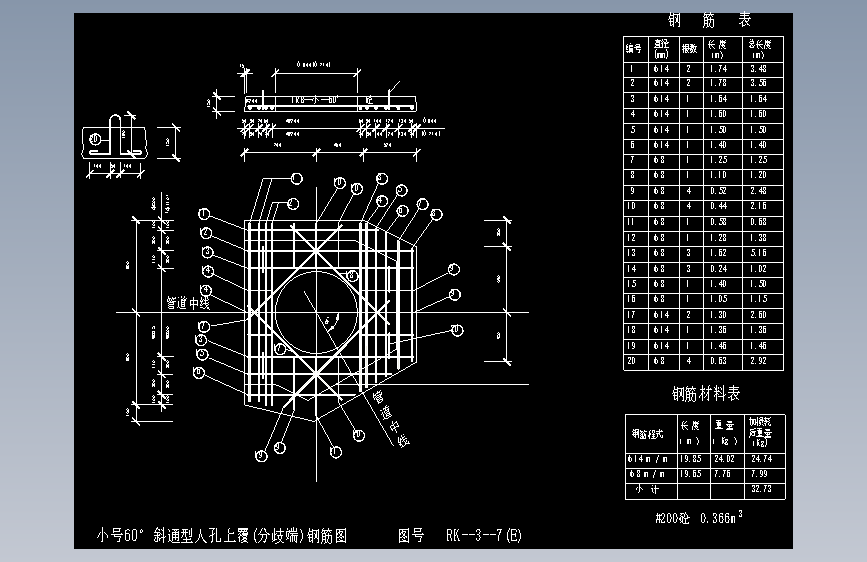The width and height of the screenshot is (867, 562).
Task: Pick length value 0.44 in row 10
Action: (x=718, y=206)
